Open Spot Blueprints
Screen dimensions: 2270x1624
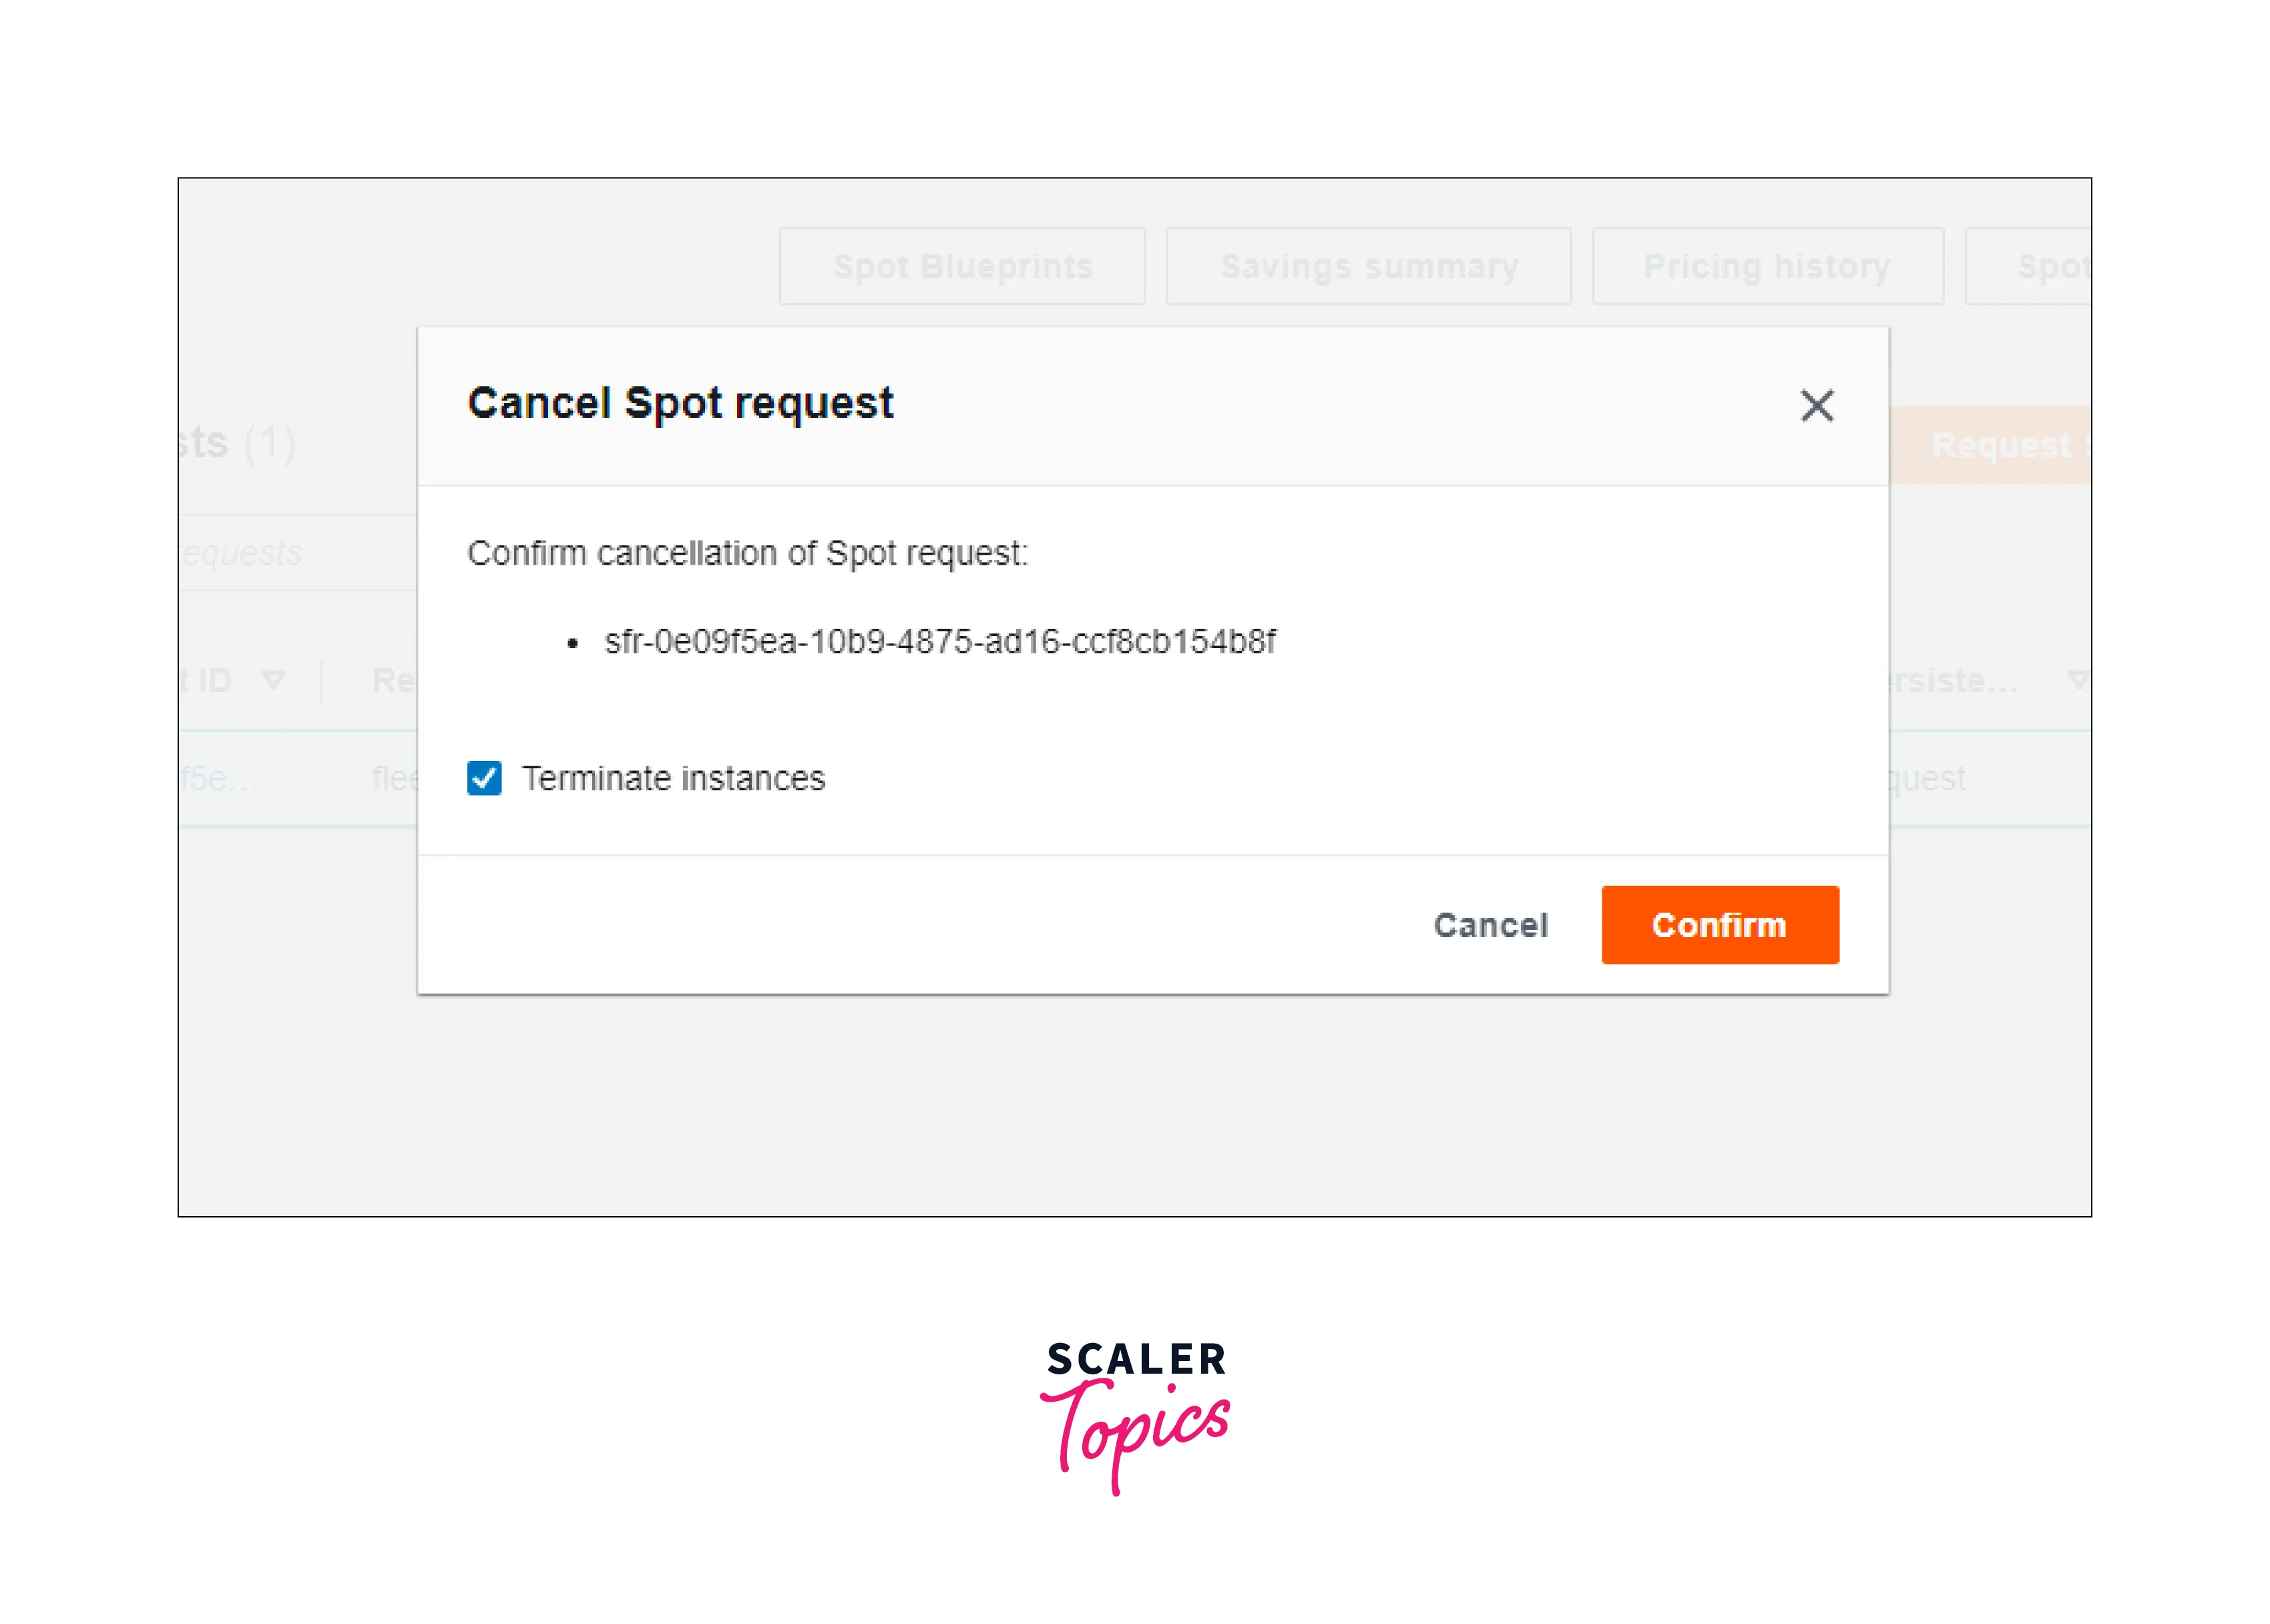pyautogui.click(x=962, y=266)
